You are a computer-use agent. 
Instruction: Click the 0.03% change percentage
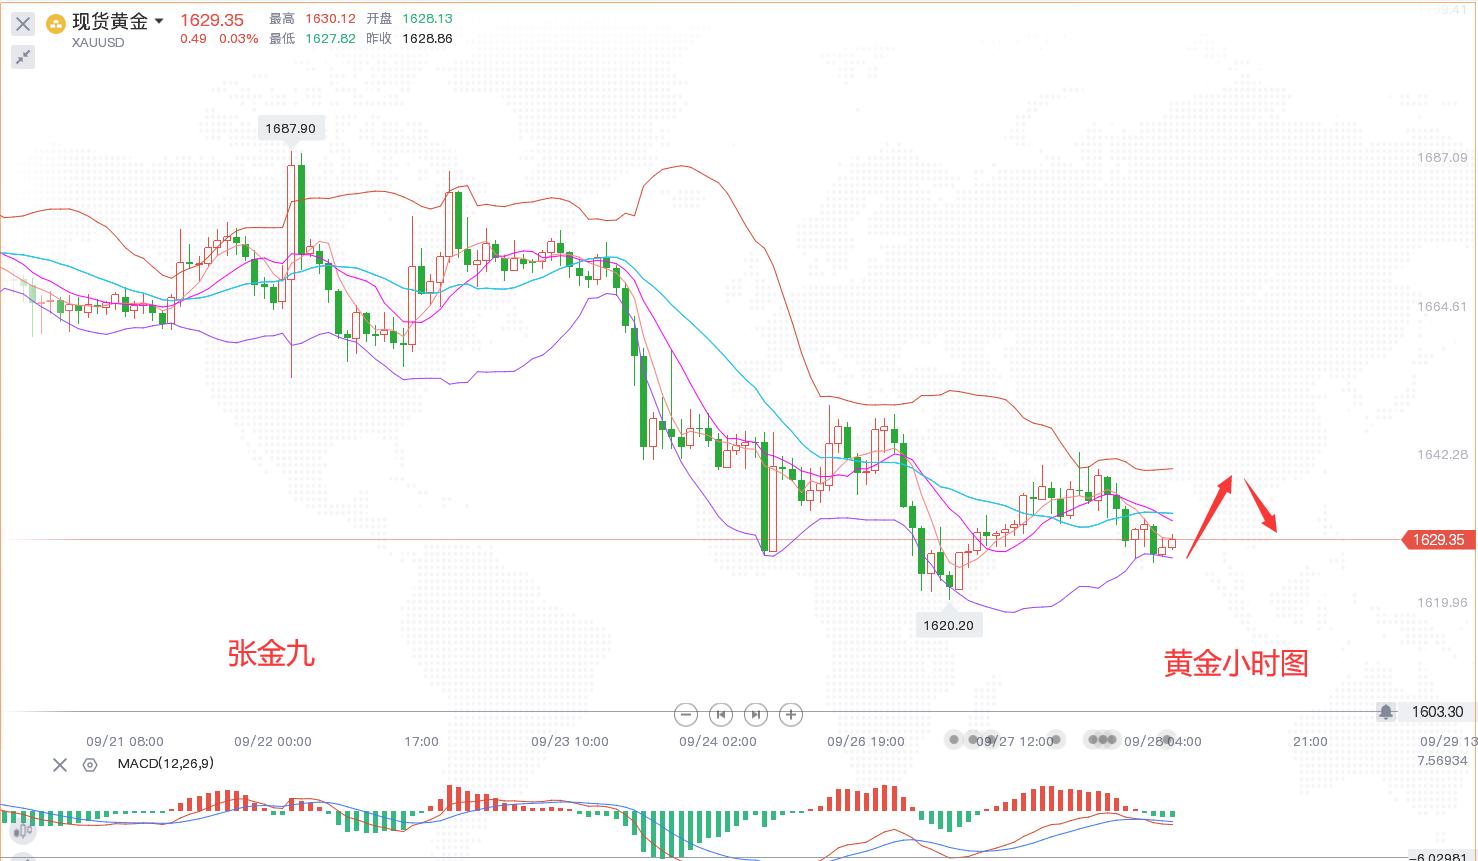[x=239, y=39]
